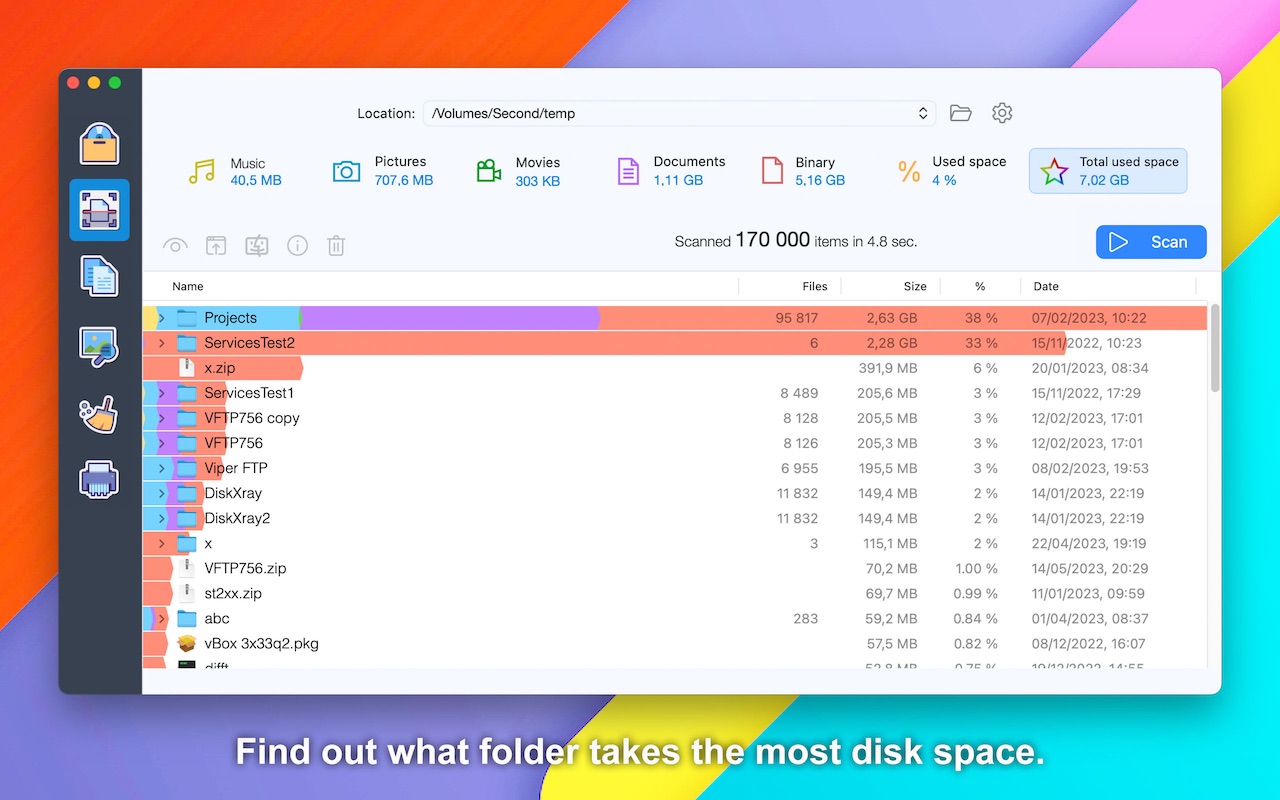Viewport: 1280px width, 800px height.
Task: Click the Movies 303 KB value
Action: click(538, 182)
